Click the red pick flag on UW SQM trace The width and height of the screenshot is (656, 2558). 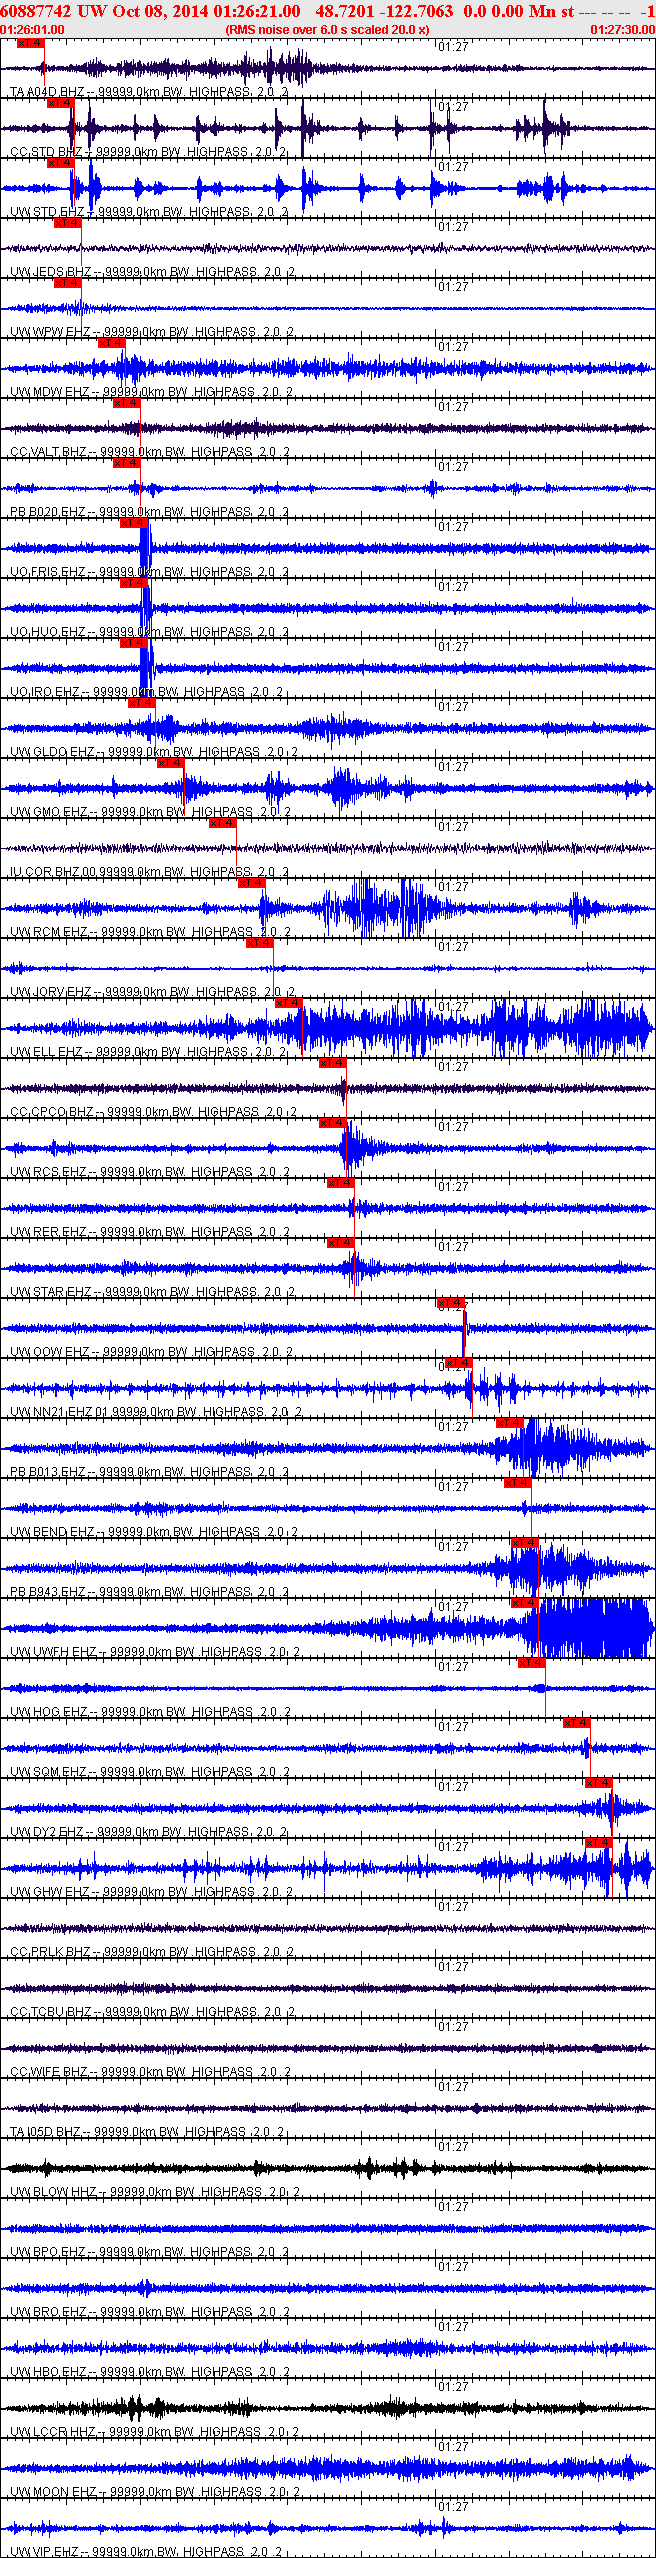(576, 1723)
